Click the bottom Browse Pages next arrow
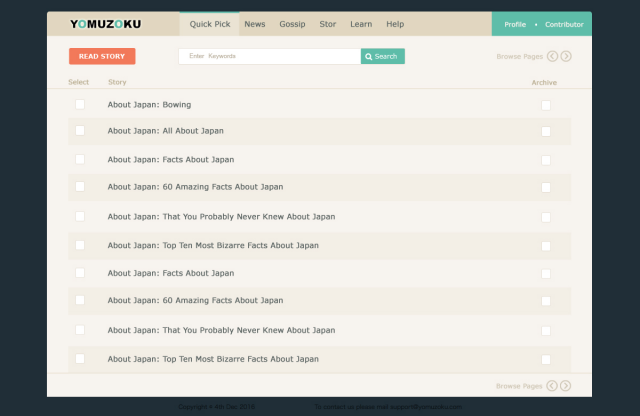Screen dimensions: 640x416 coord(565,386)
